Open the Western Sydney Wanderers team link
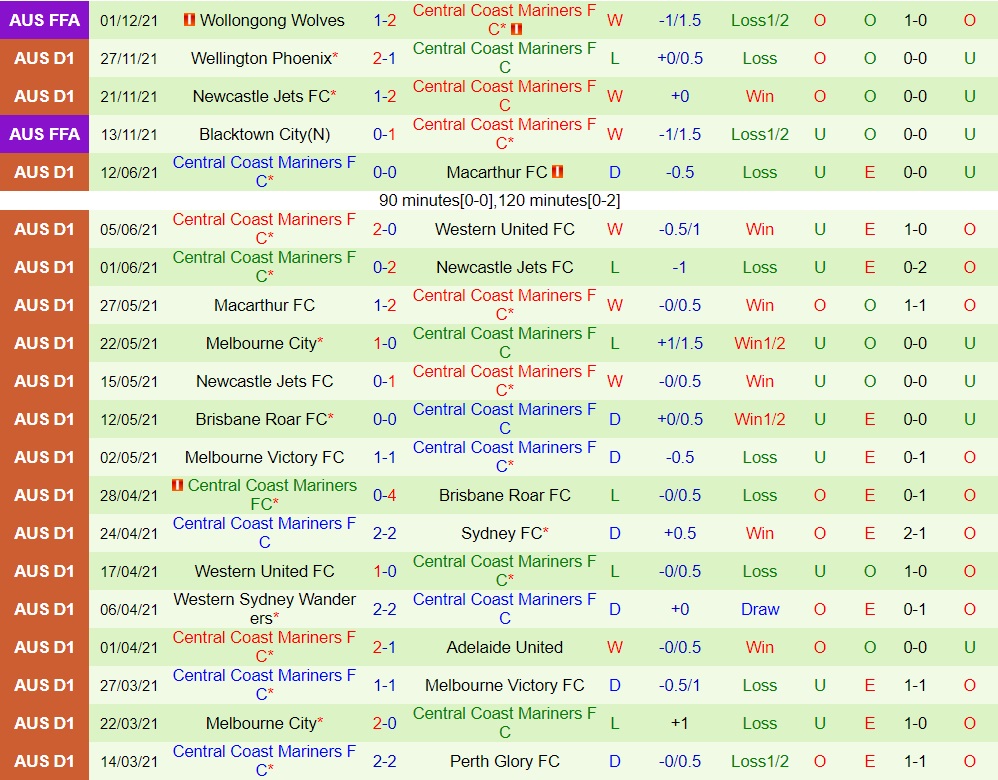Image resolution: width=998 pixels, height=780 pixels. click(264, 609)
